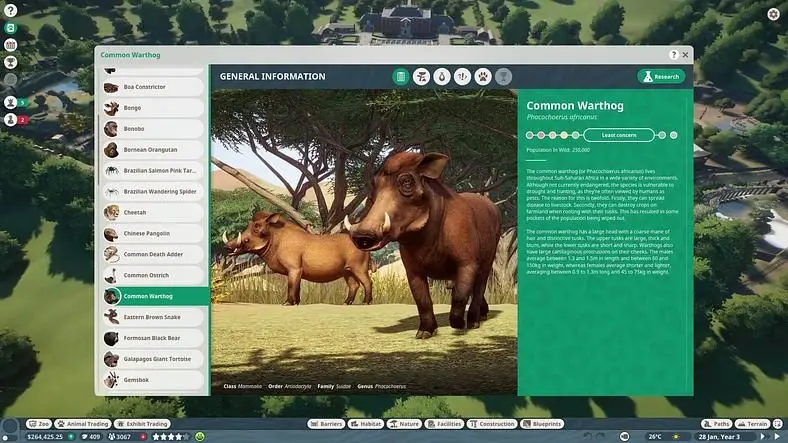Click the green plus icon beside cash balance

tap(71, 437)
